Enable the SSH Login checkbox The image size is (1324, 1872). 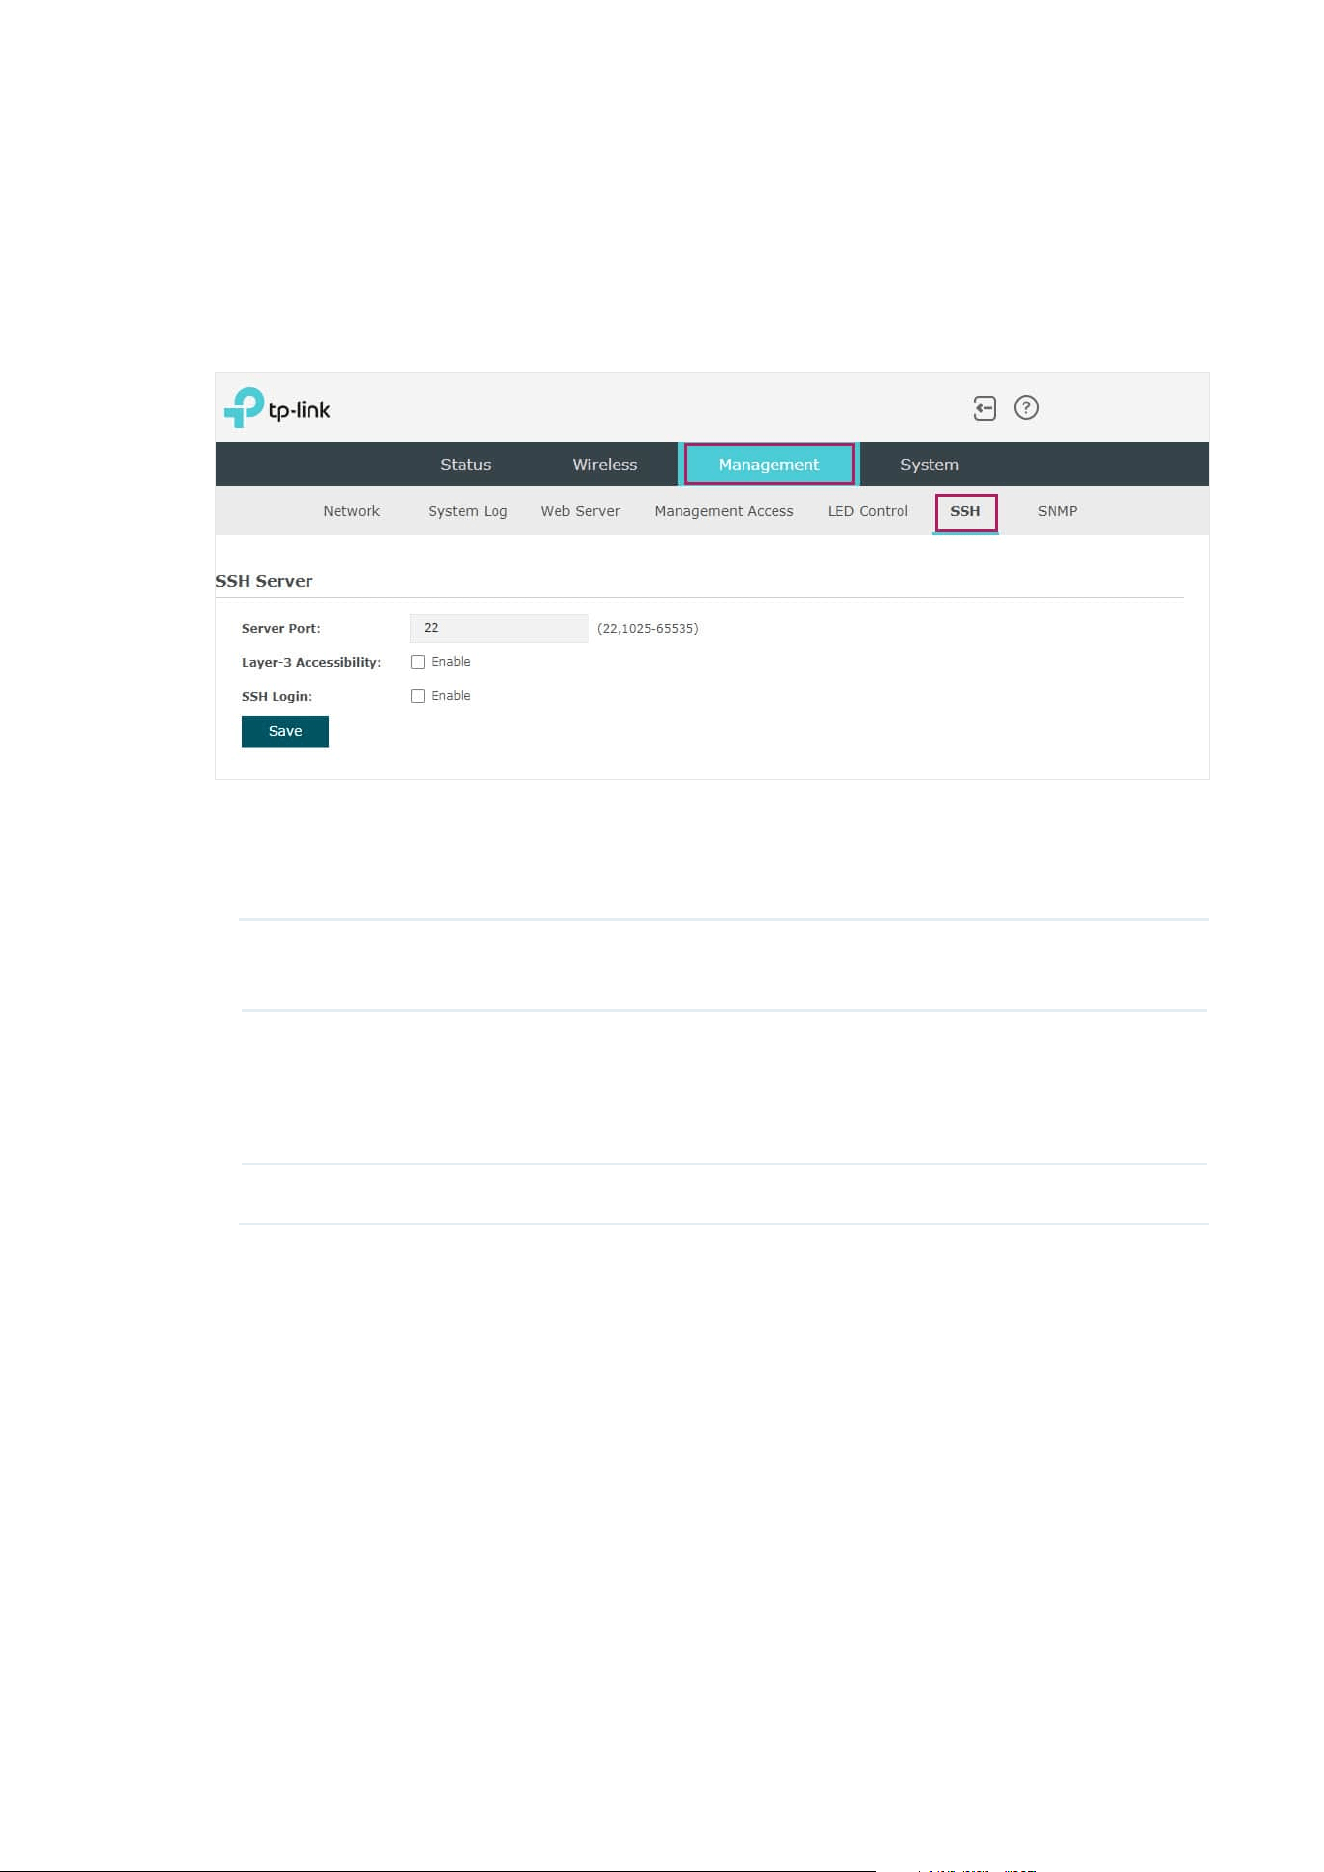418,696
